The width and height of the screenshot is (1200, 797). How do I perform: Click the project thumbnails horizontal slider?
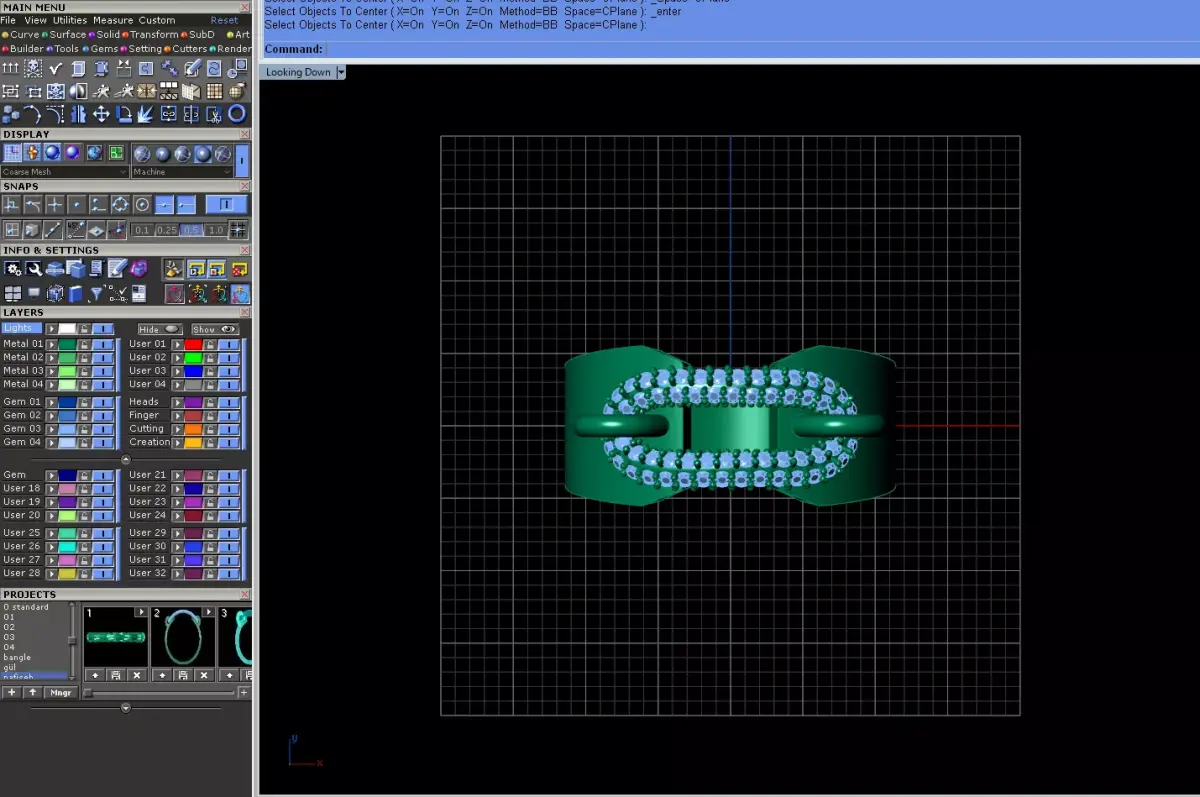pyautogui.click(x=158, y=693)
